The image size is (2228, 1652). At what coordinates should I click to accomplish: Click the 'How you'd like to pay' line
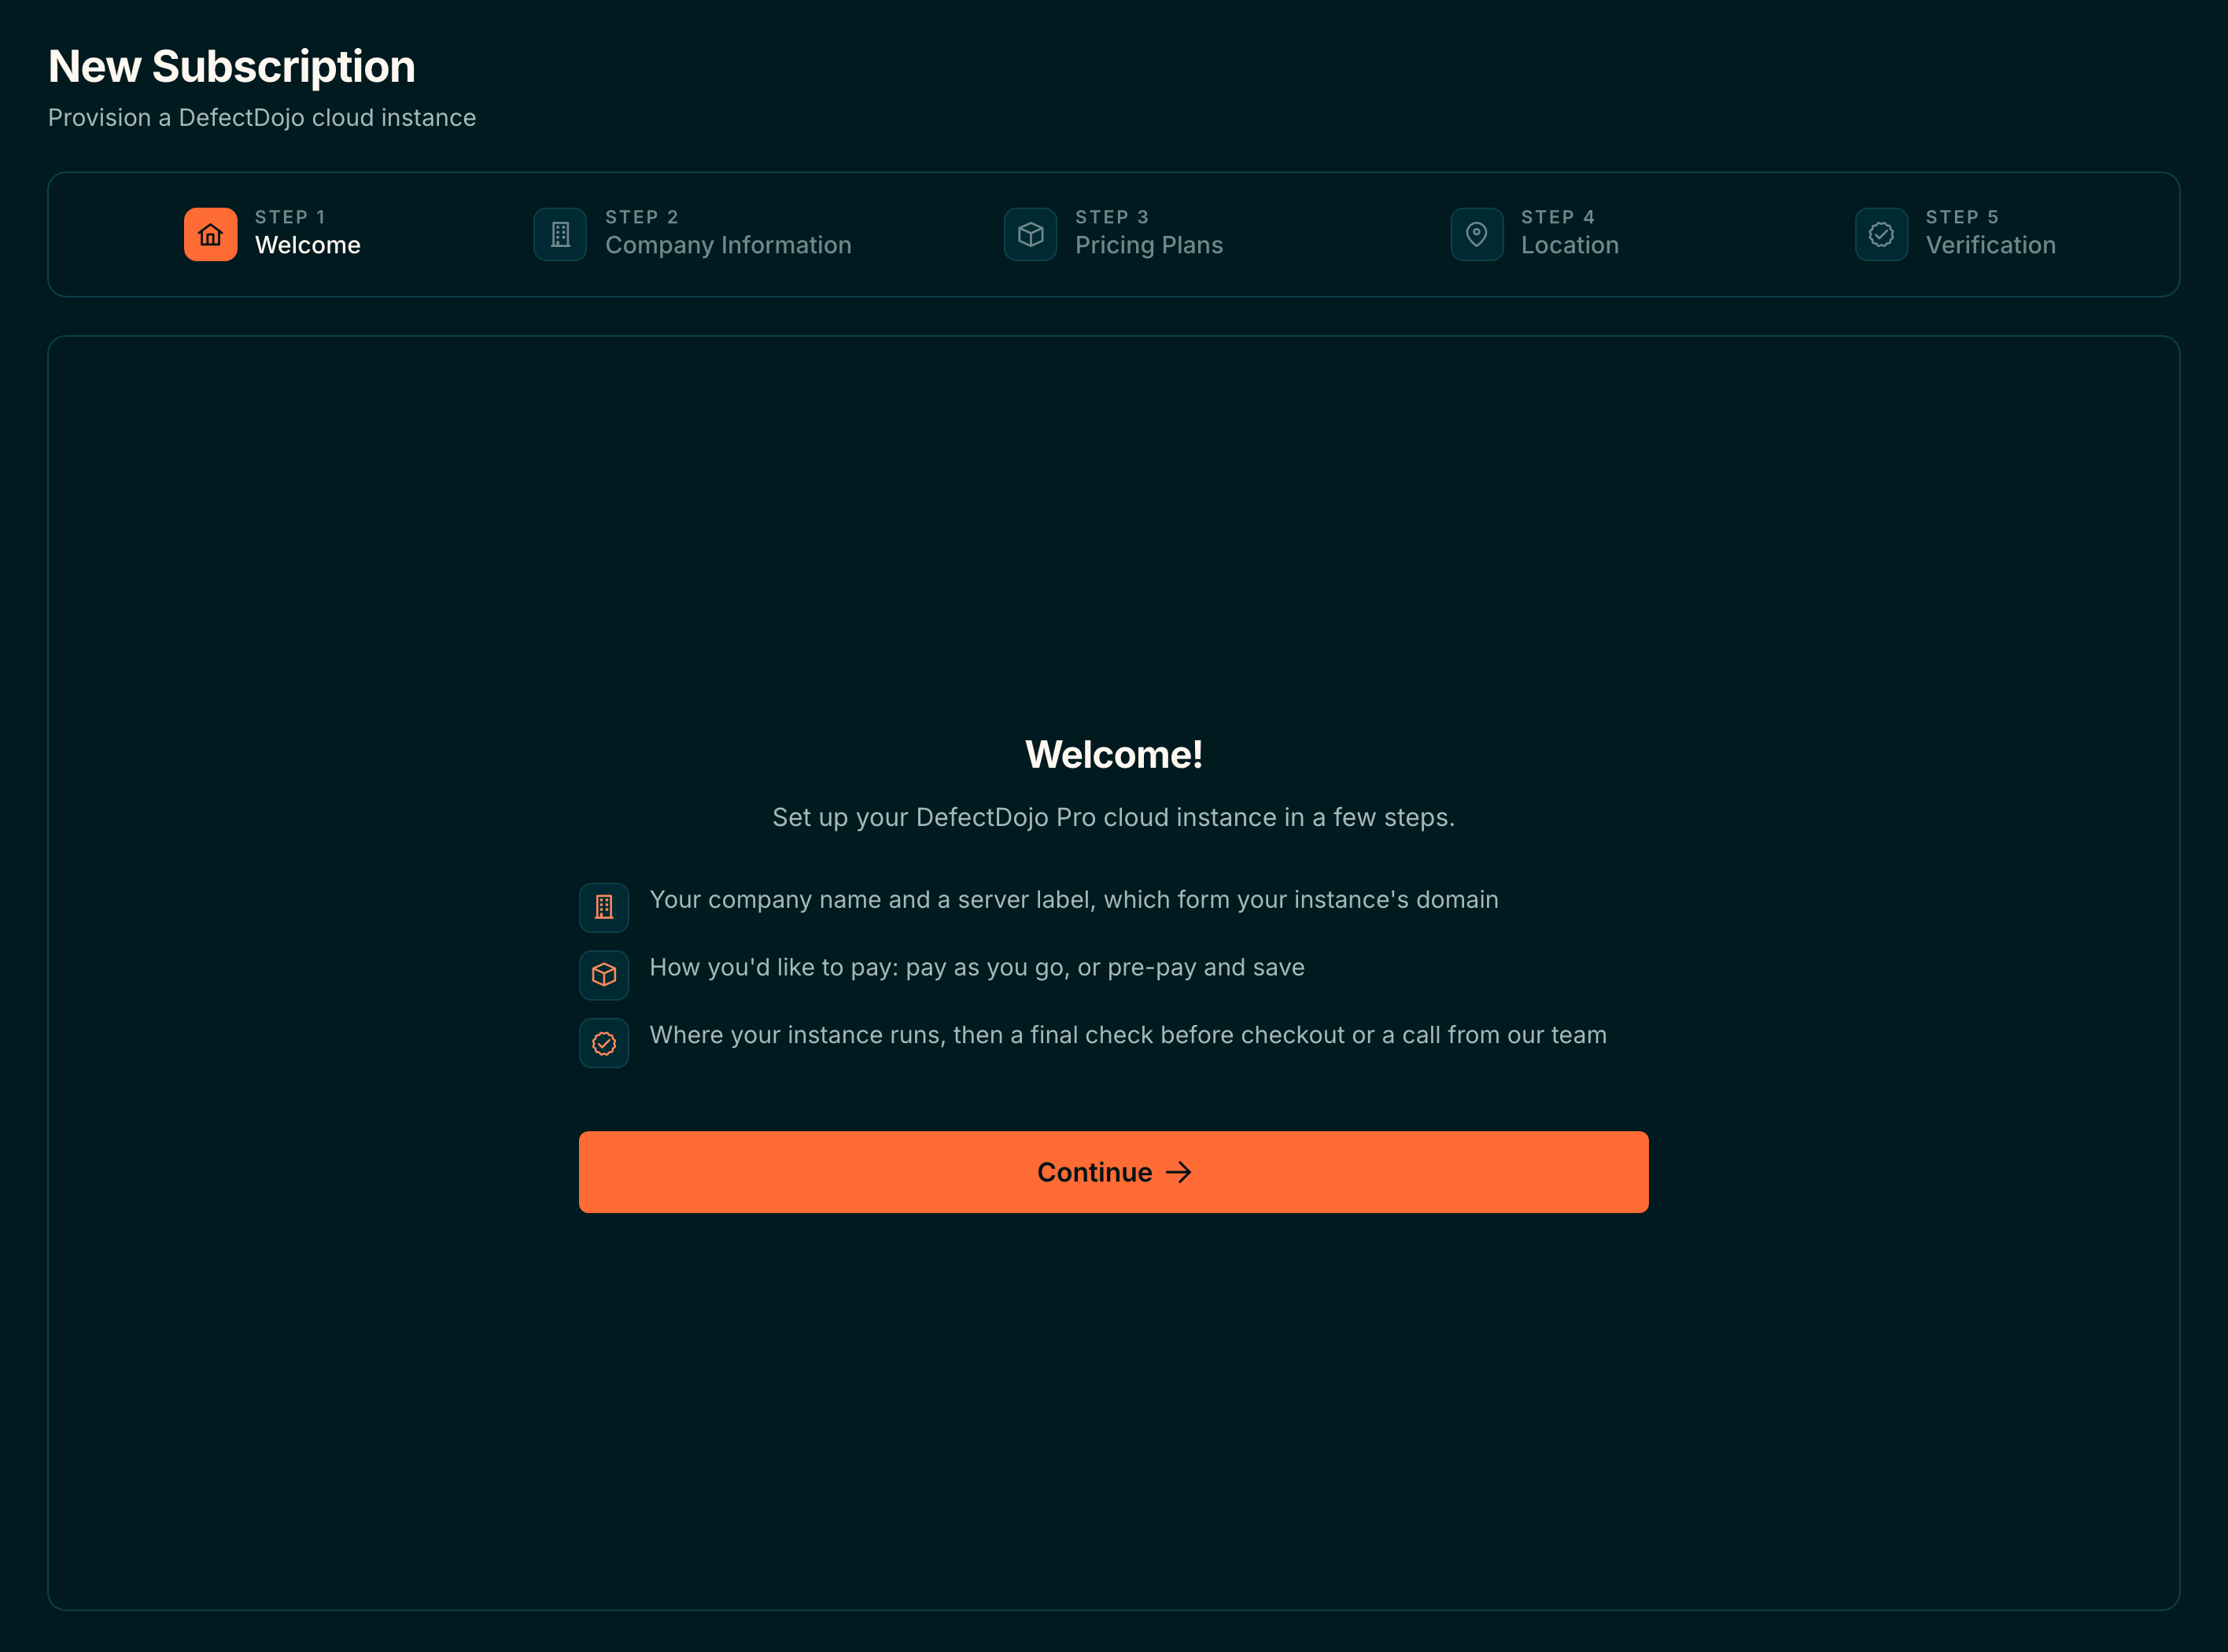coord(977,967)
